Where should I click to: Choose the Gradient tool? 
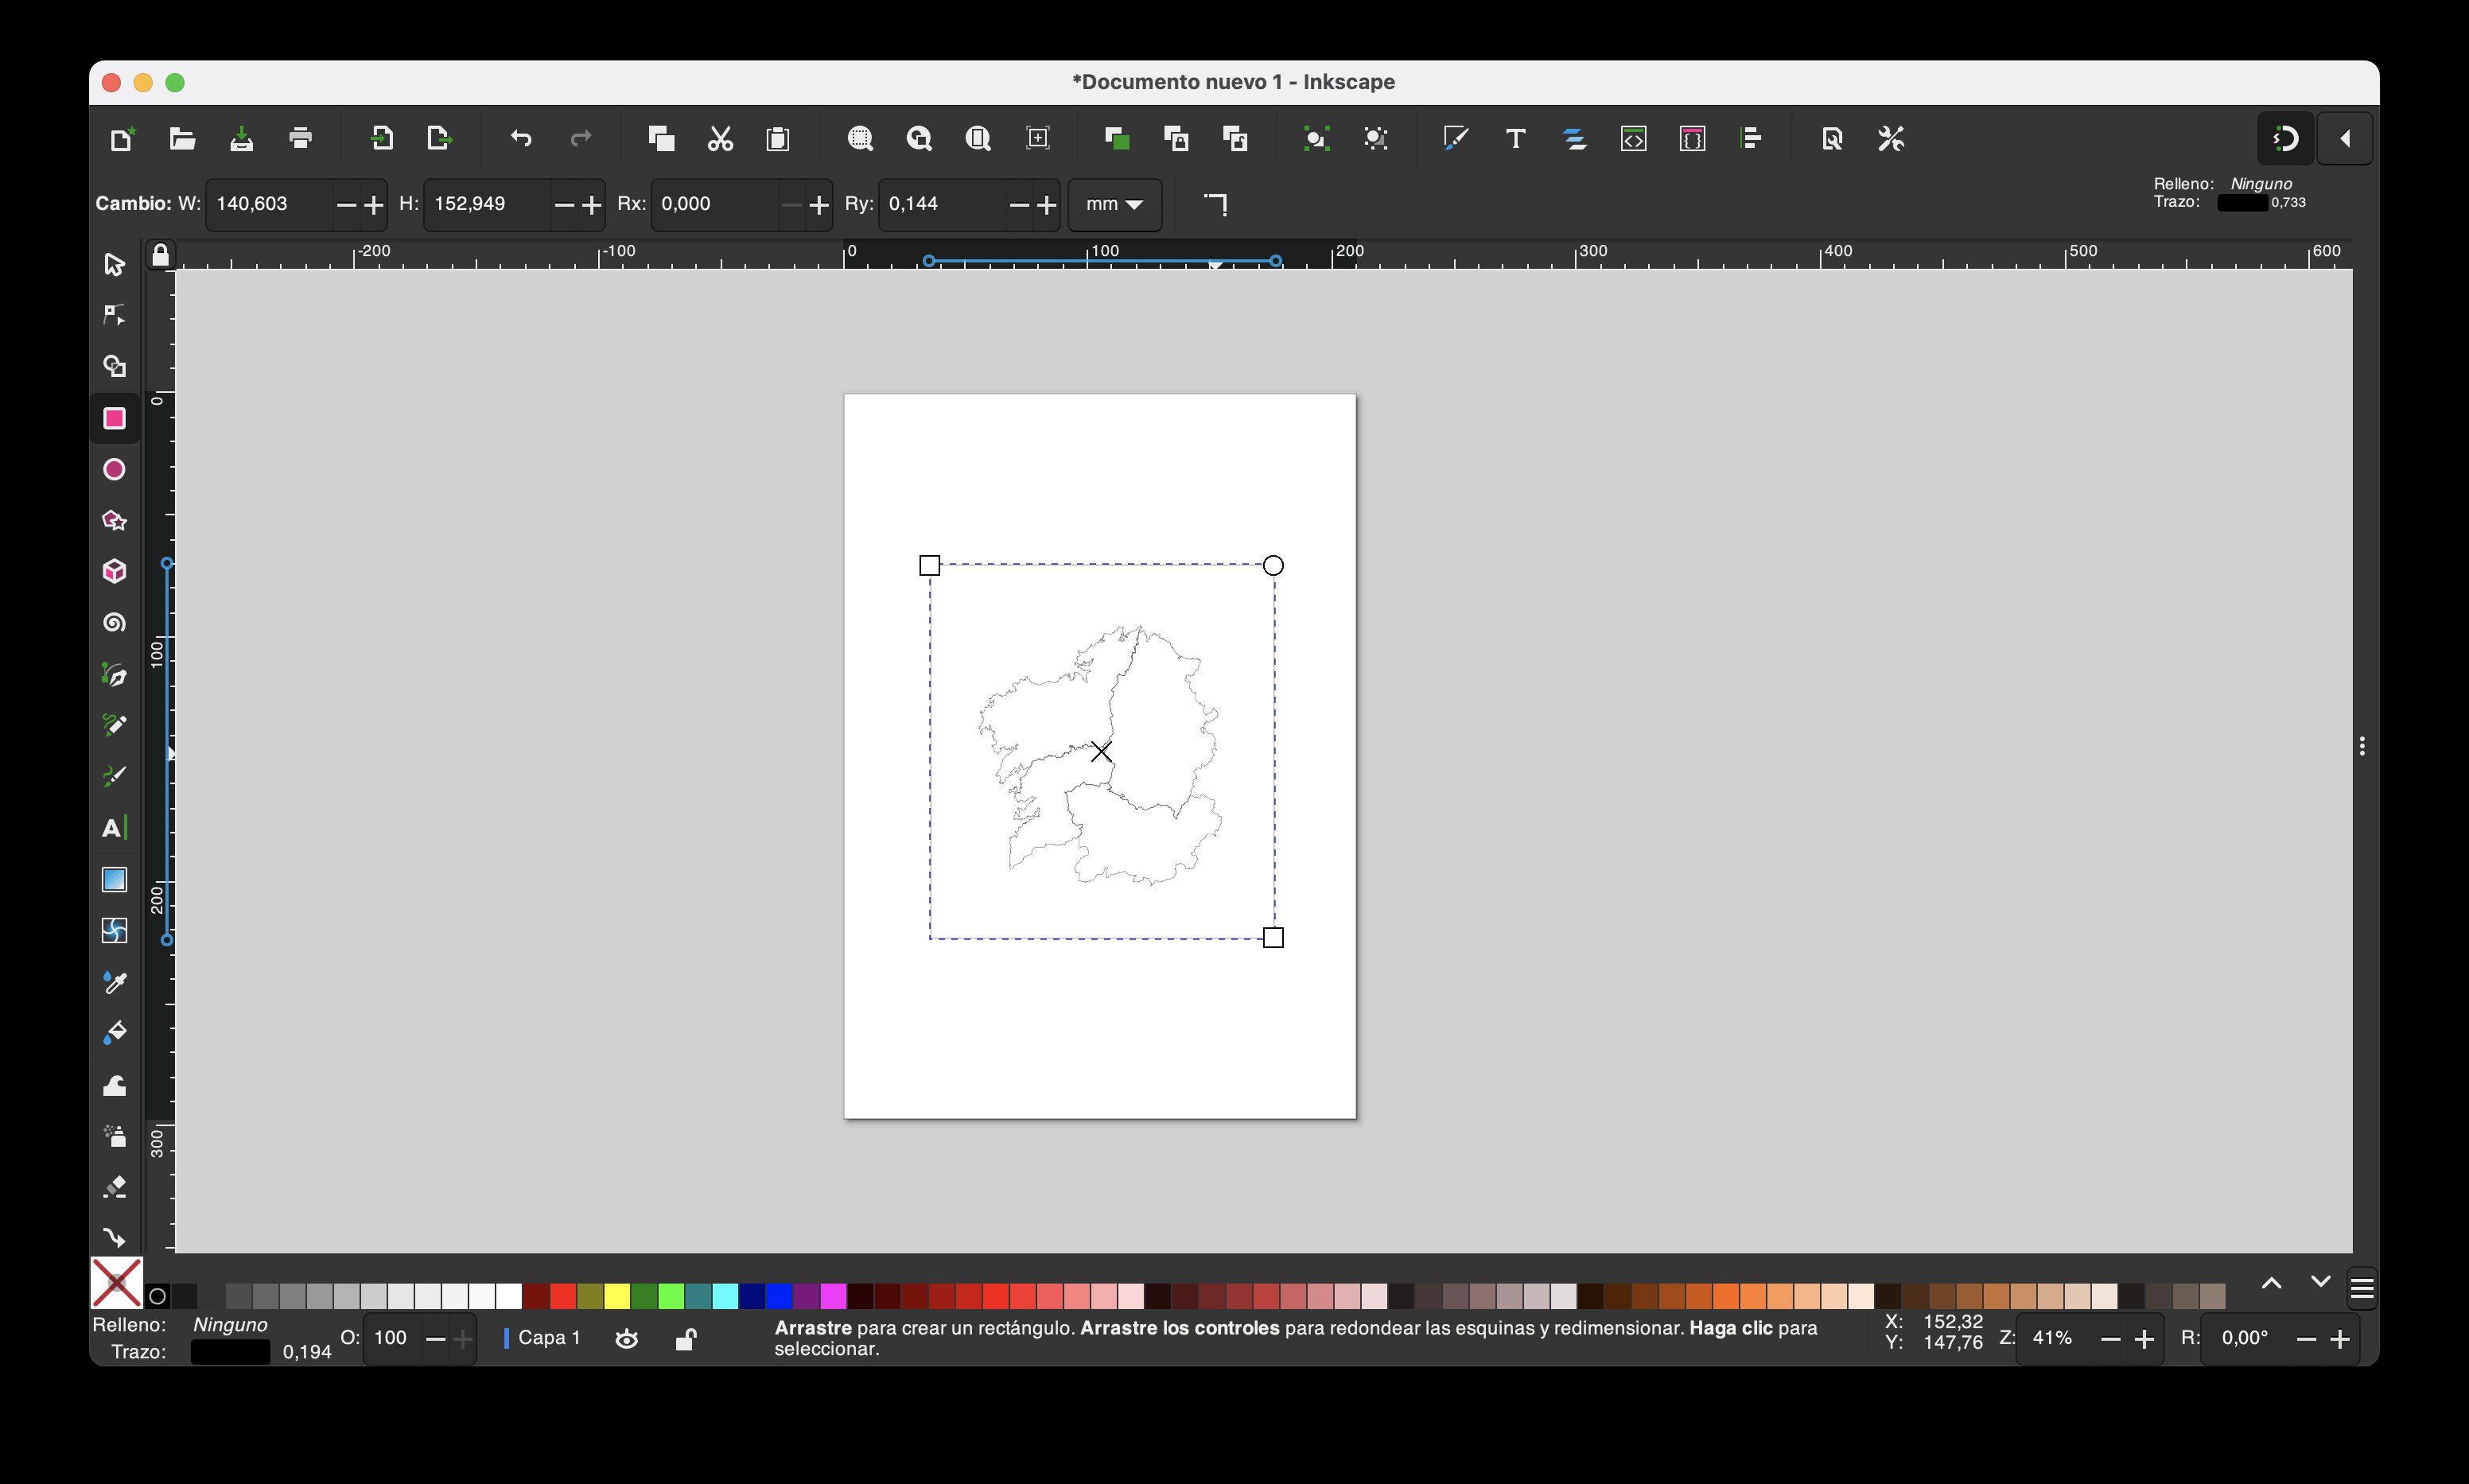(x=114, y=879)
